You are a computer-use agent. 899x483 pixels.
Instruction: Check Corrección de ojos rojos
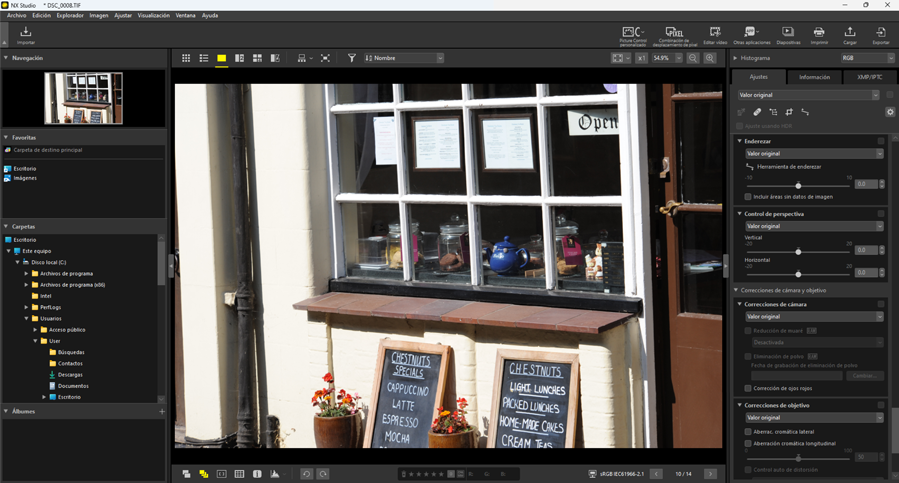748,388
